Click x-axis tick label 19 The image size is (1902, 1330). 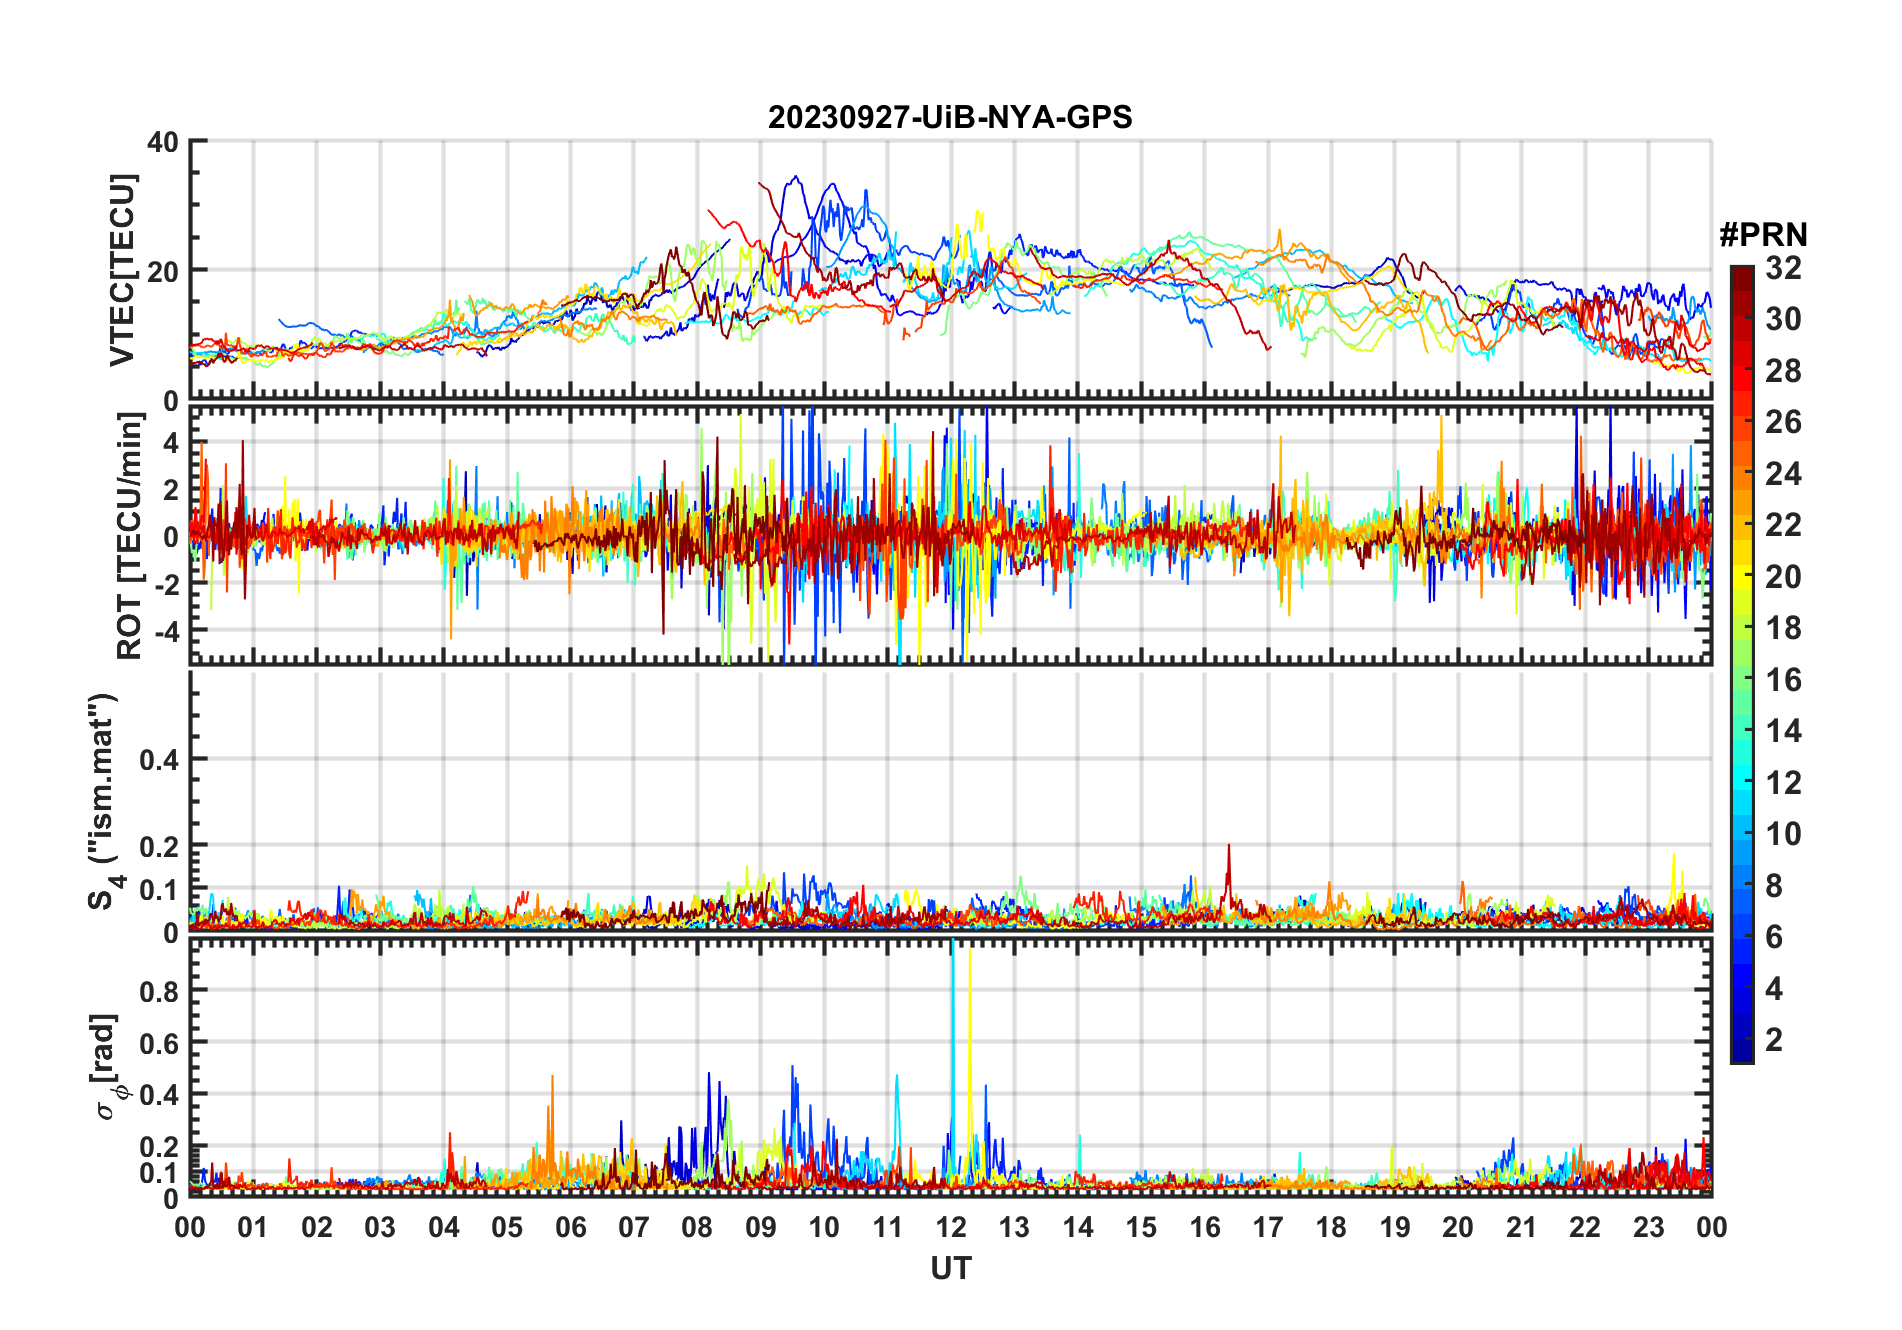[x=1395, y=1228]
